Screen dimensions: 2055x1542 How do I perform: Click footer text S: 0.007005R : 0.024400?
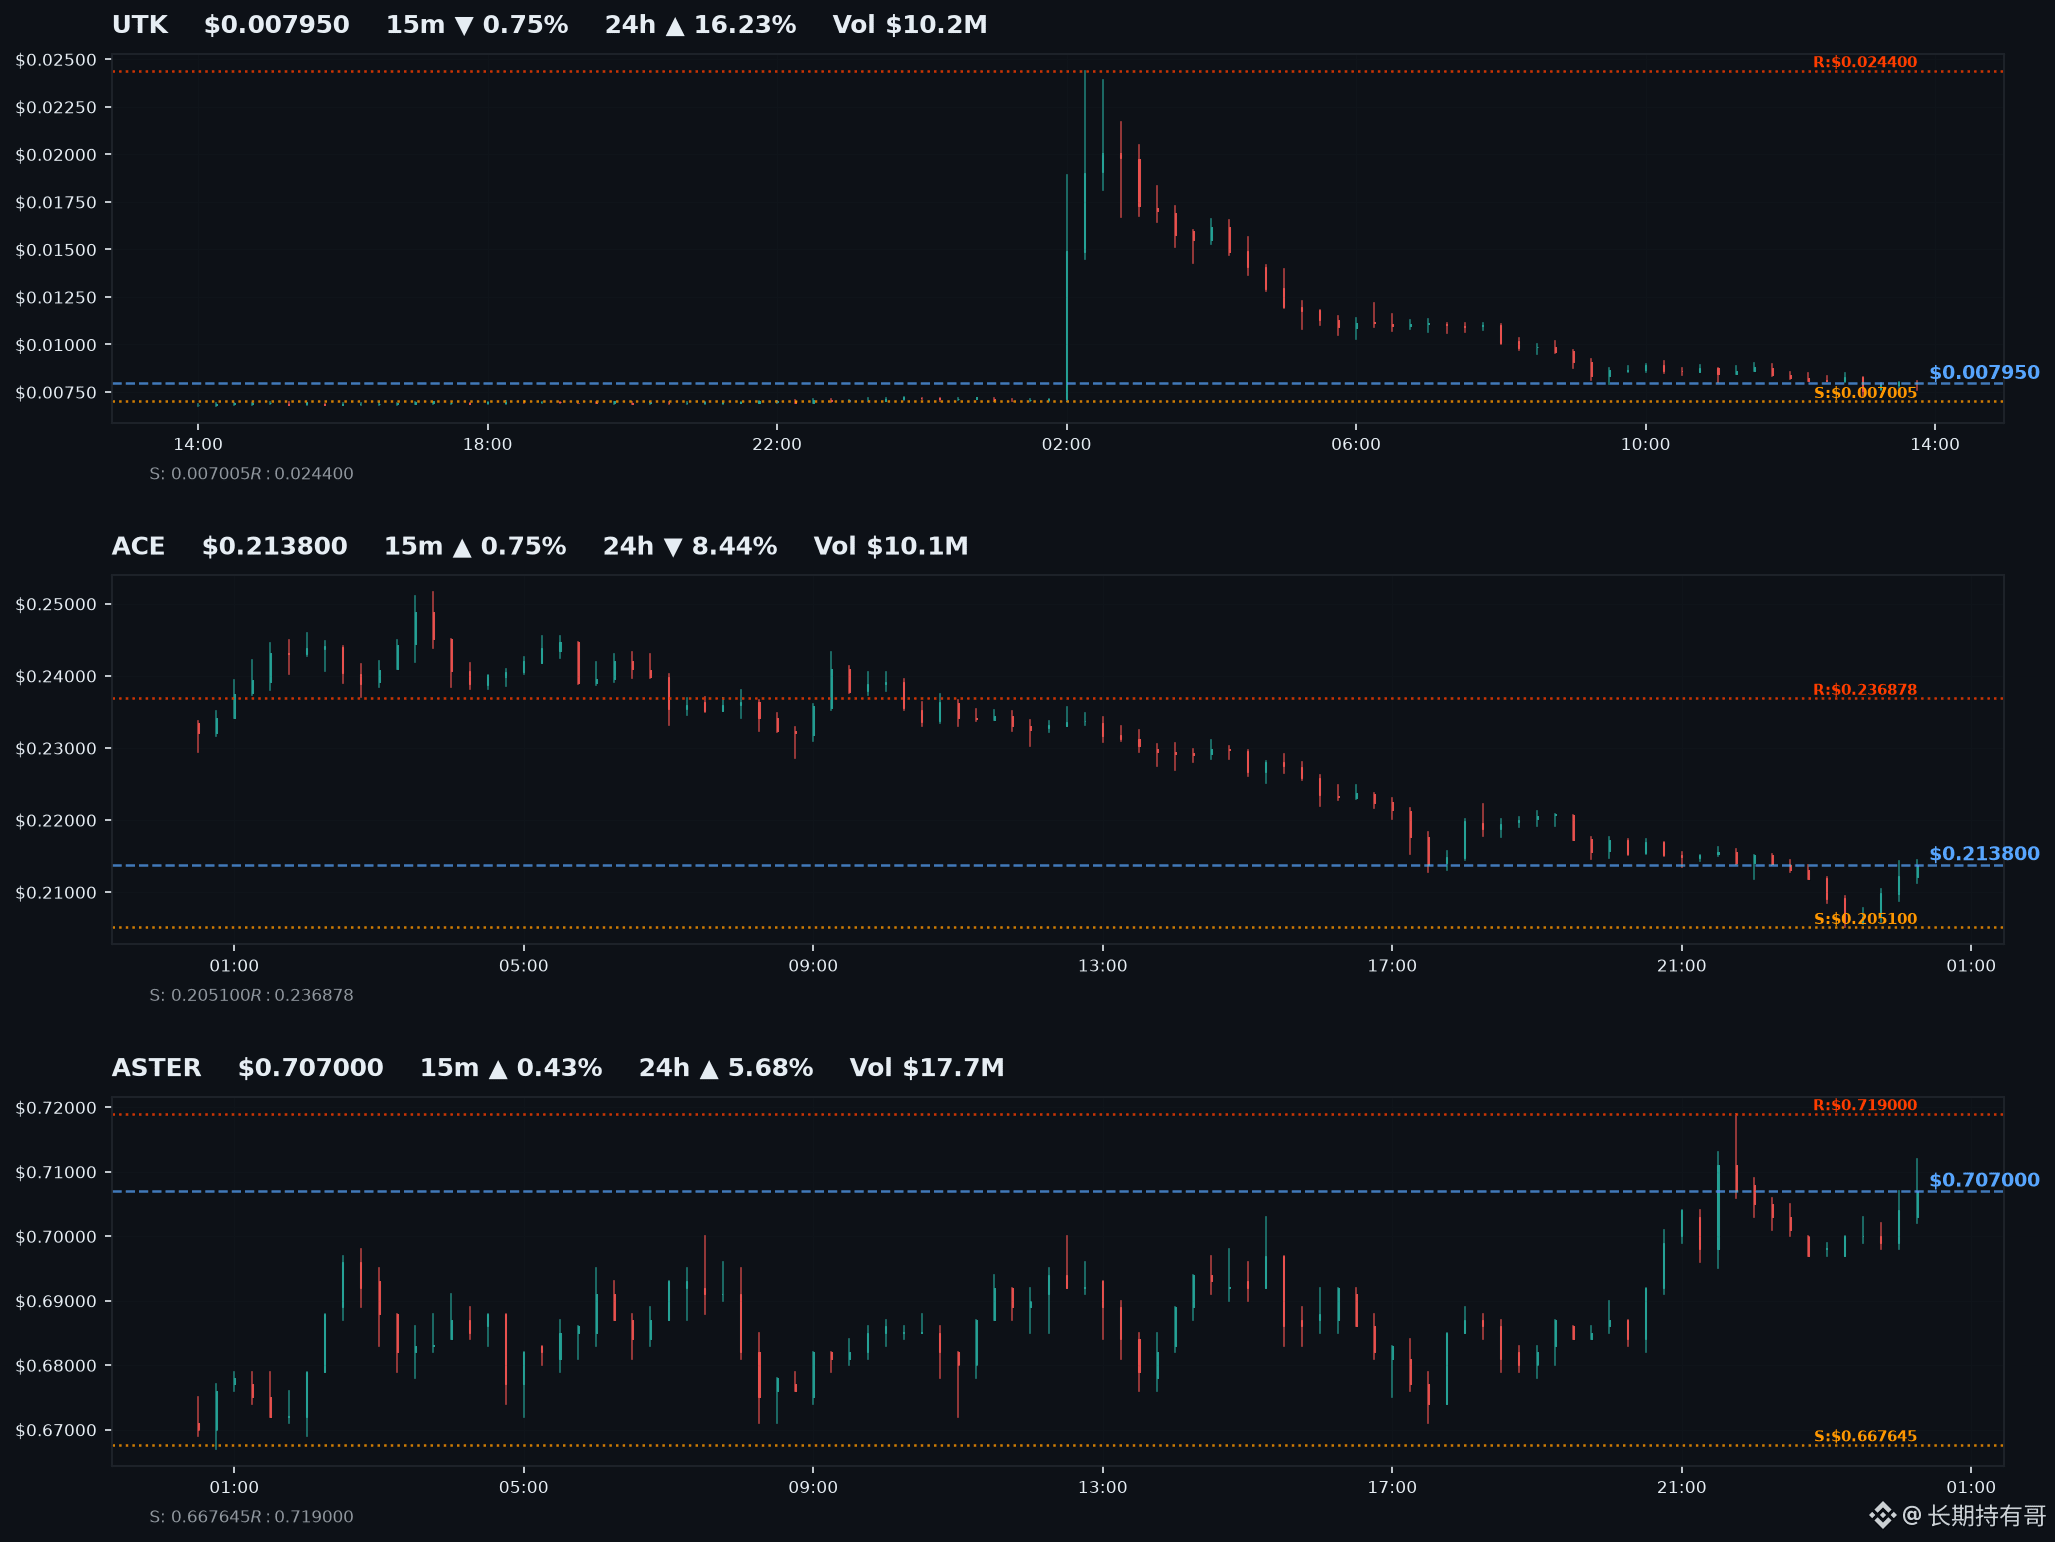tap(251, 474)
